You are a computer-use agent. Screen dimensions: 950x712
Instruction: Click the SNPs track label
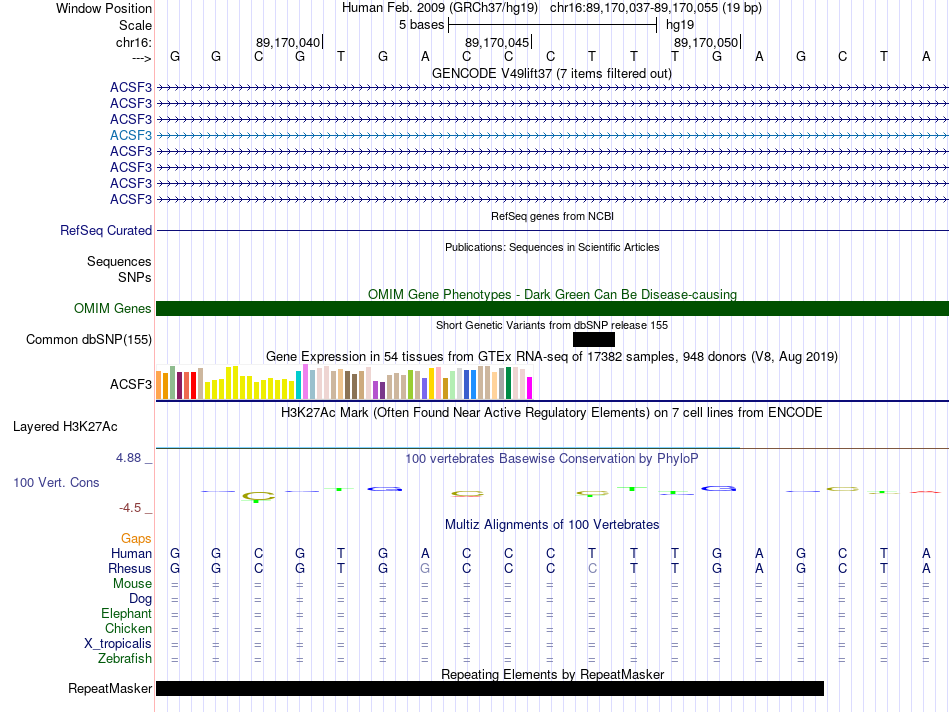click(x=135, y=277)
